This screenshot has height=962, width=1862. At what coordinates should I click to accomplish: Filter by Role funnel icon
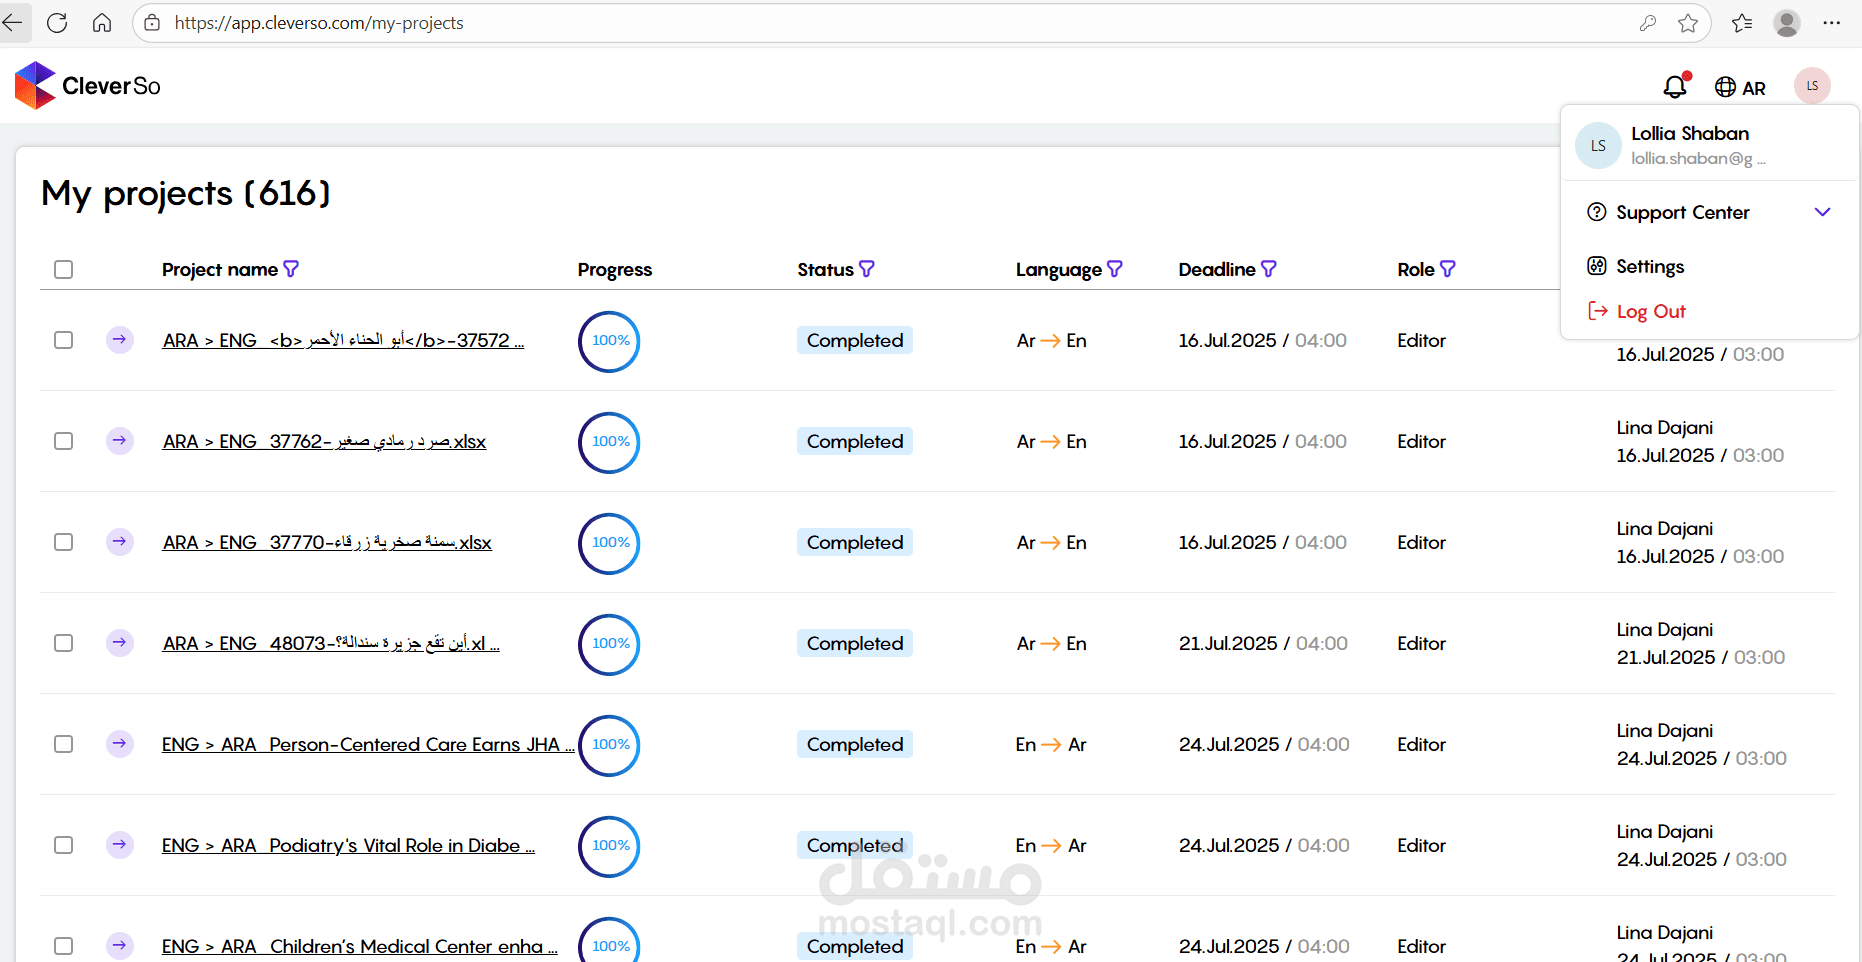click(1448, 269)
